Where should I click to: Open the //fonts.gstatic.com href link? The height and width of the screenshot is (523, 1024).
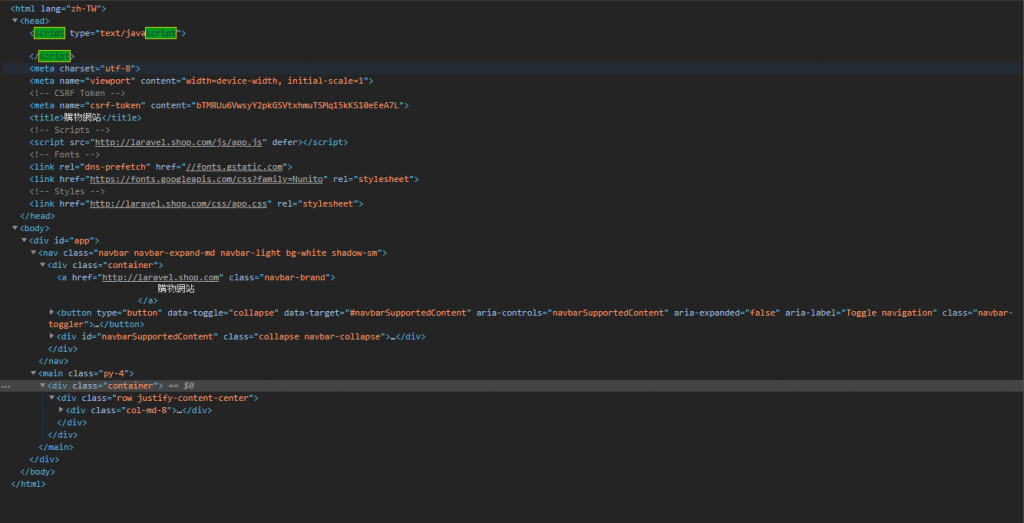[236, 166]
